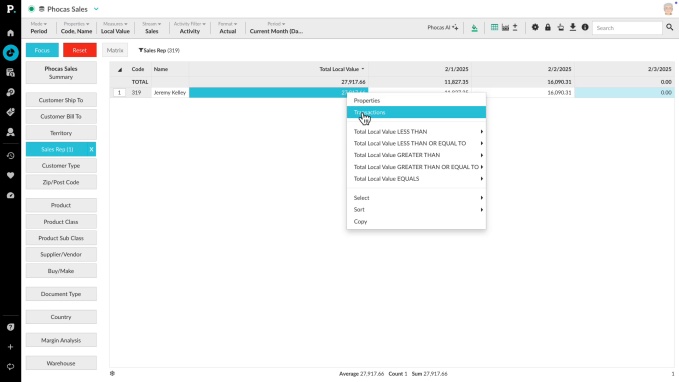Select the Warehouse dimension button

click(61, 363)
